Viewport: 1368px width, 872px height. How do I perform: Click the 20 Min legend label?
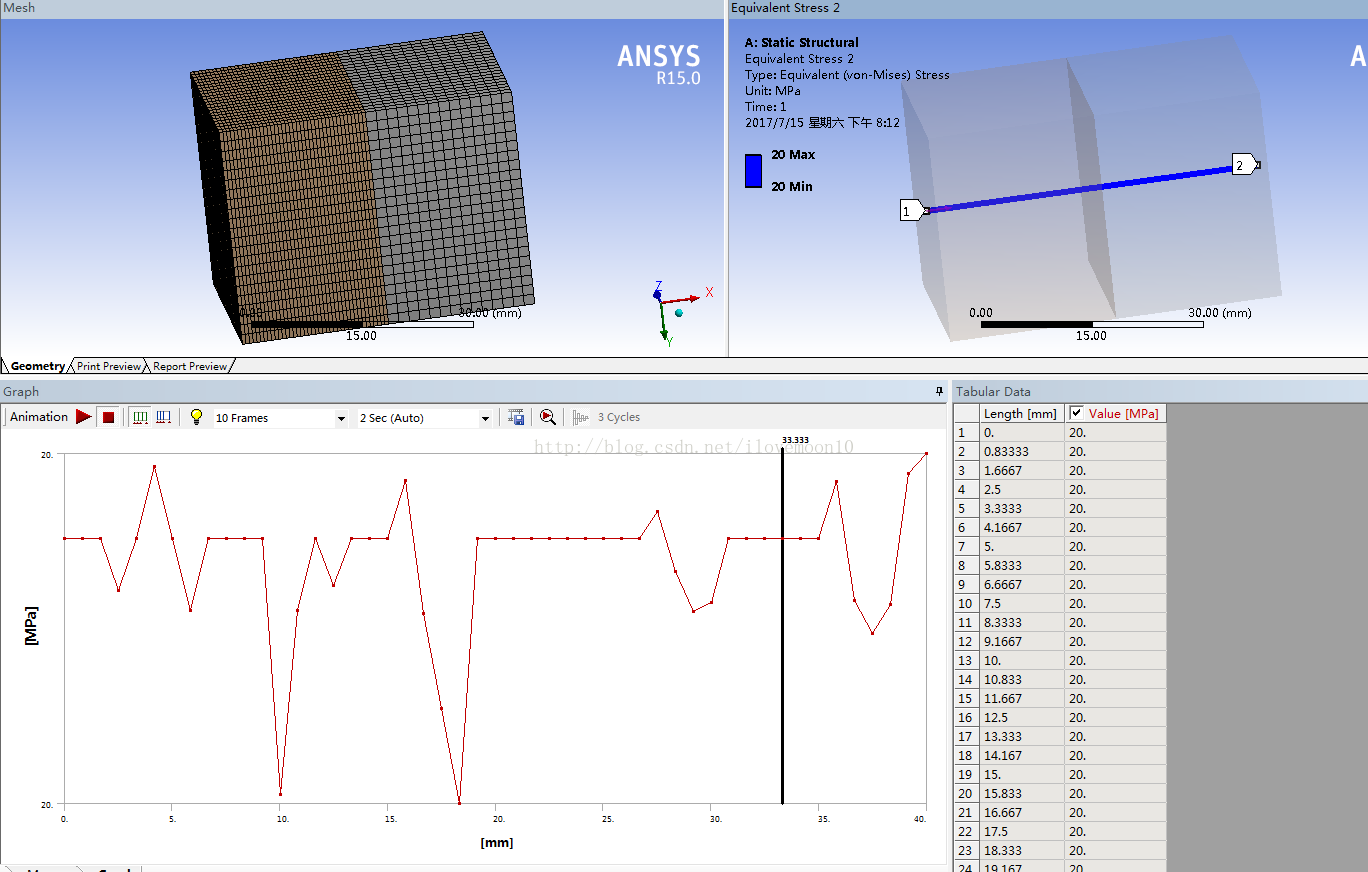(792, 187)
